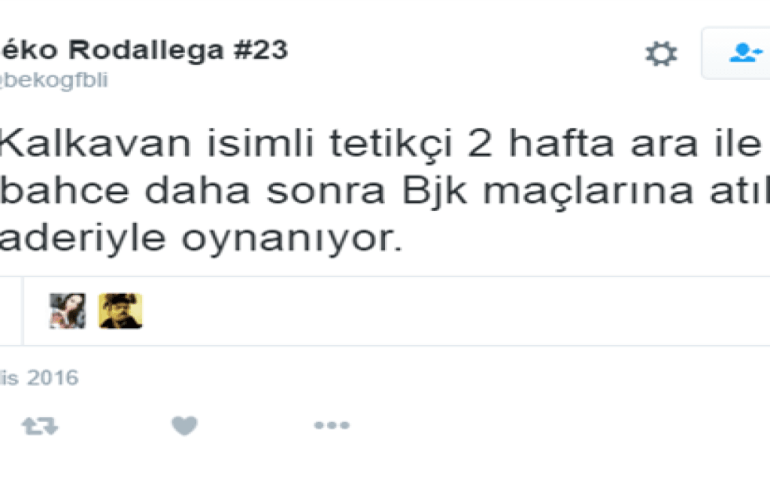Image resolution: width=770 pixels, height=485 pixels.
Task: Click the word tetikçi in tweet
Action: [x=390, y=145]
